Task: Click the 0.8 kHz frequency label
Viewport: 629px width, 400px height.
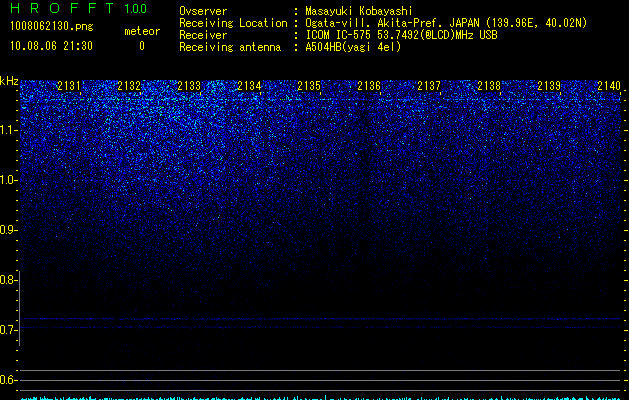Action: [8, 280]
